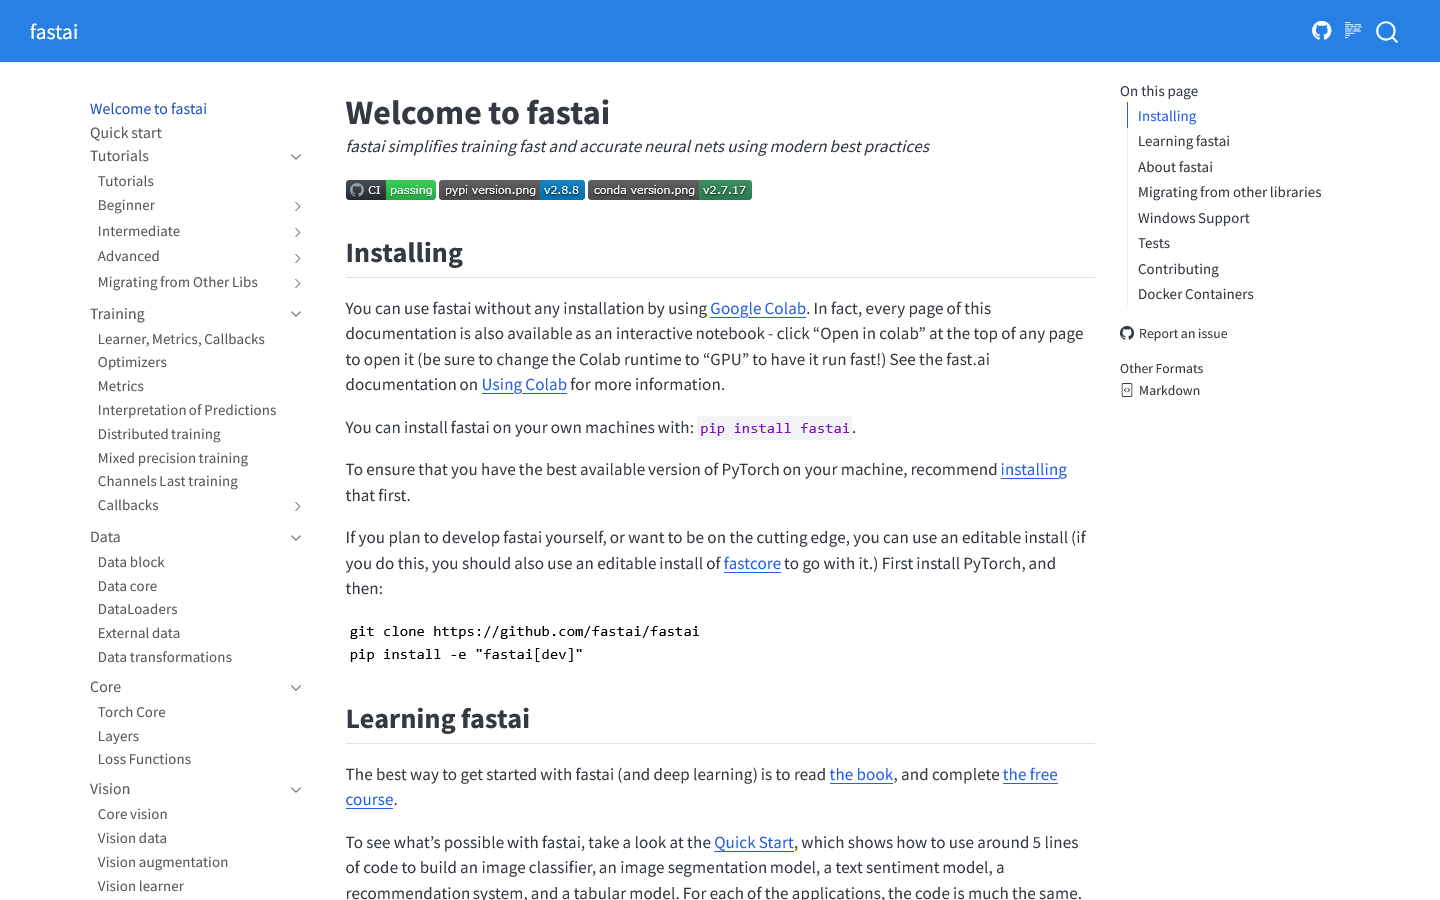Click the pip install fastai code snippet
This screenshot has width=1440, height=900.
[775, 428]
